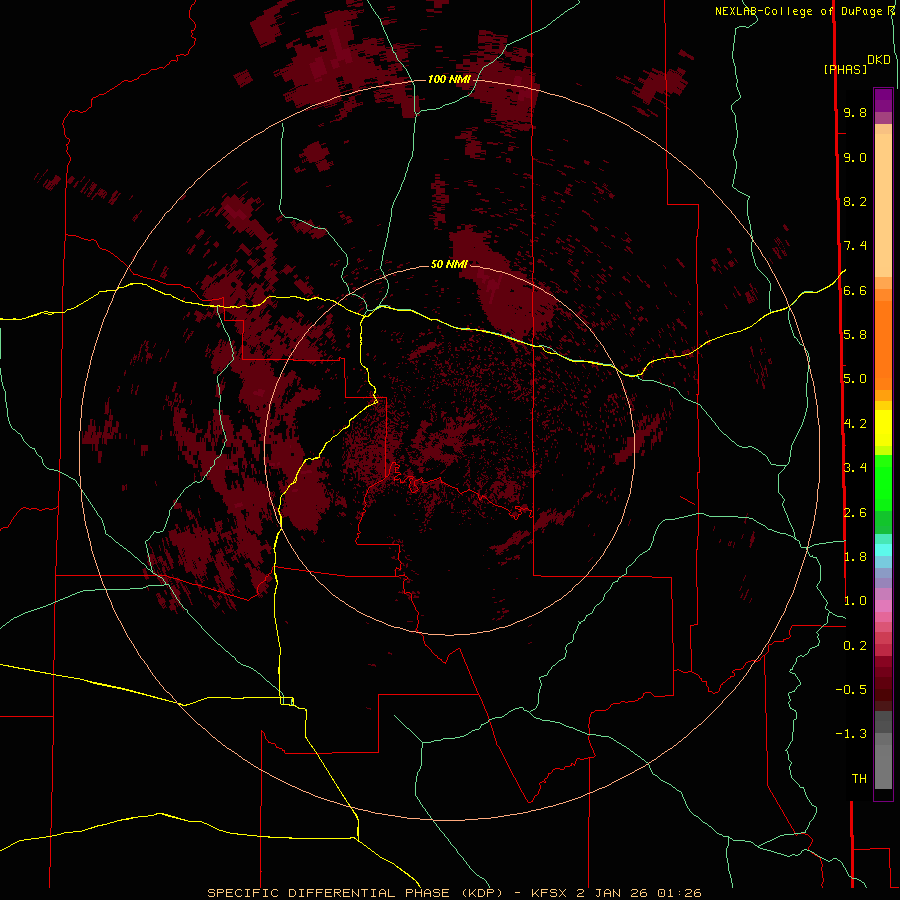
Task: Pick the gray band beside TH
Action: (x=883, y=768)
